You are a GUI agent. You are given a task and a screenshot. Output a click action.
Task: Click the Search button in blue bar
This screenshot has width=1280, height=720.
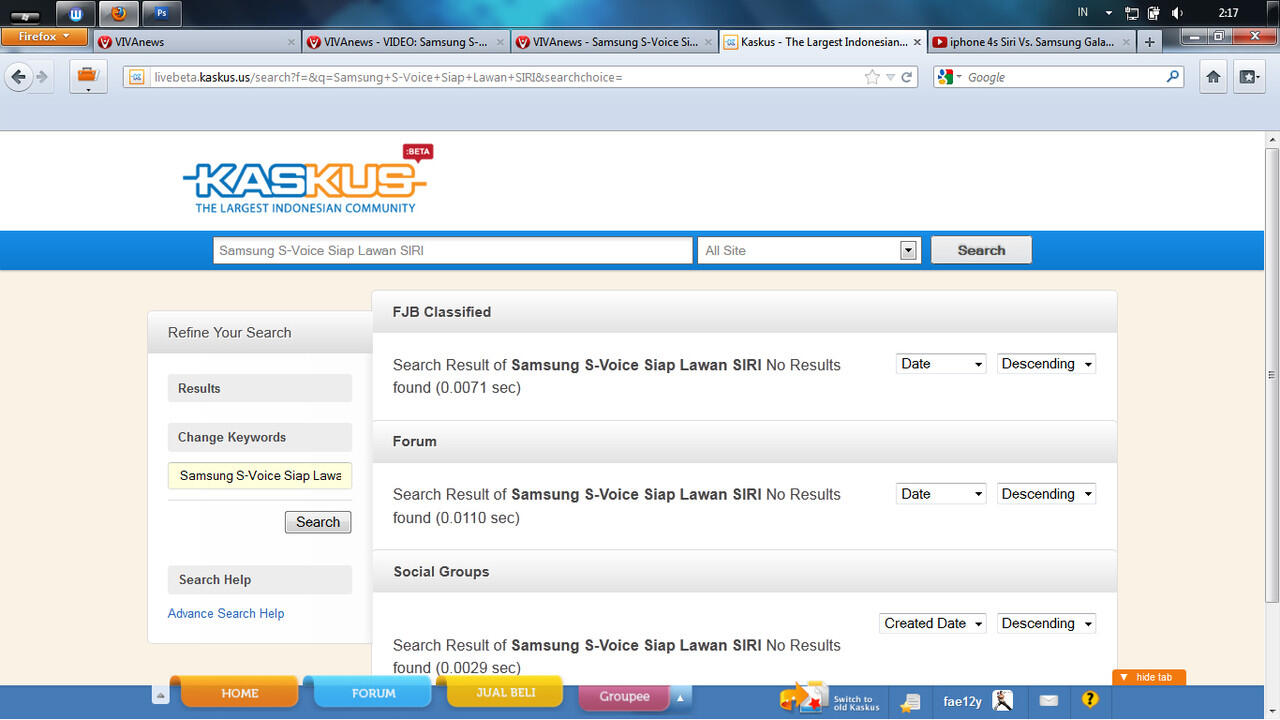981,250
